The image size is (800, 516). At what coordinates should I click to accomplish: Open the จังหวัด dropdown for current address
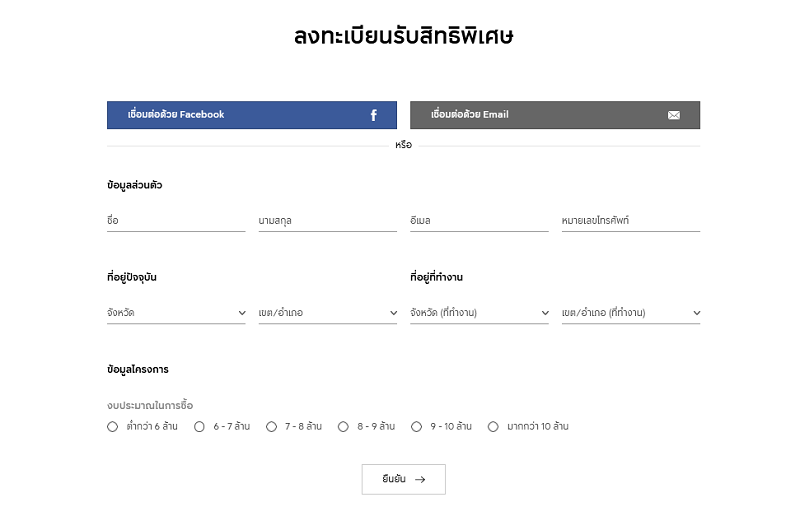tap(176, 313)
